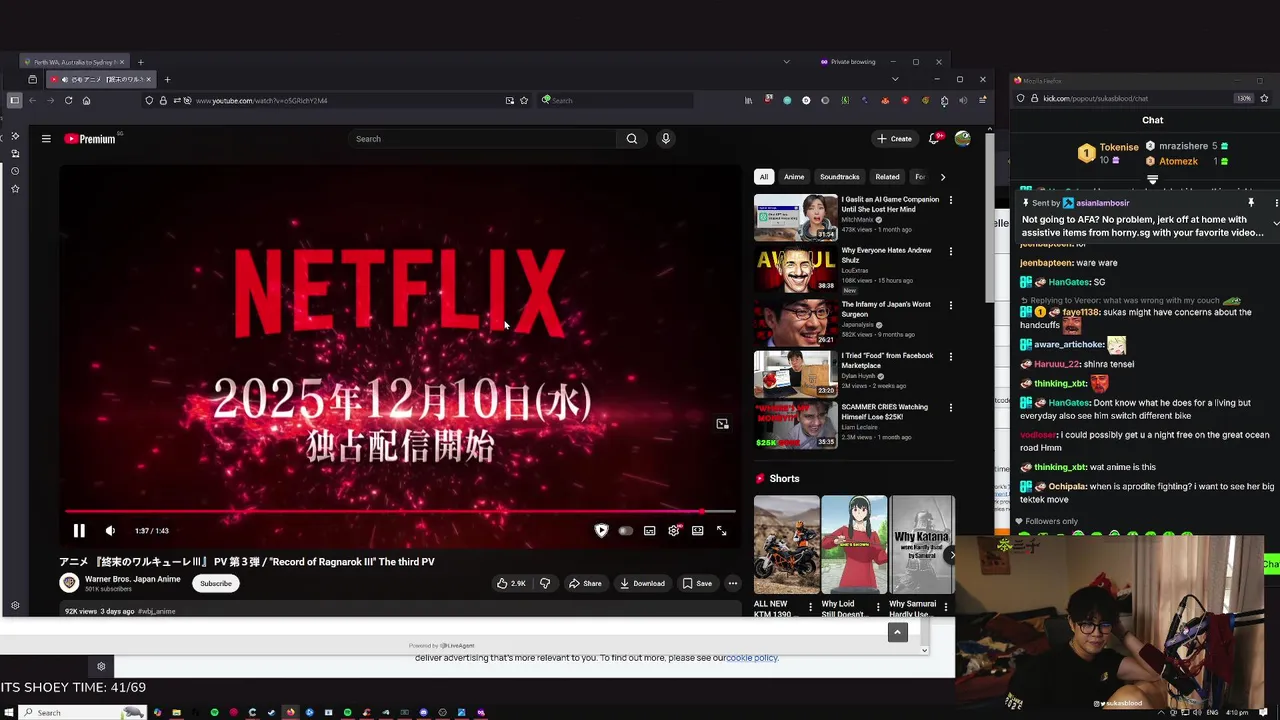Open options for 'I Gaslit an AI' video
Image resolution: width=1280 pixels, height=720 pixels.
[950, 200]
